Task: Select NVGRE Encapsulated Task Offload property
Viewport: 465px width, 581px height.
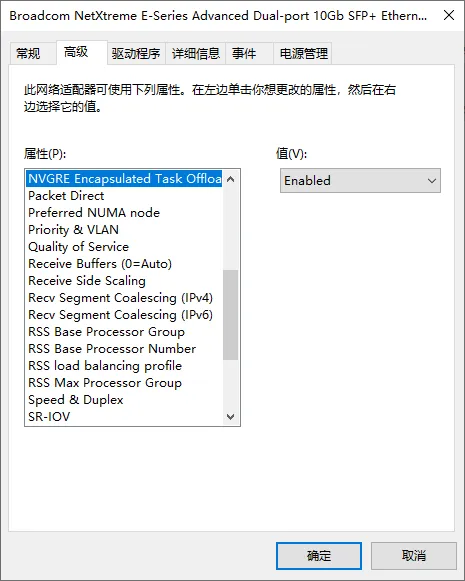Action: click(124, 179)
